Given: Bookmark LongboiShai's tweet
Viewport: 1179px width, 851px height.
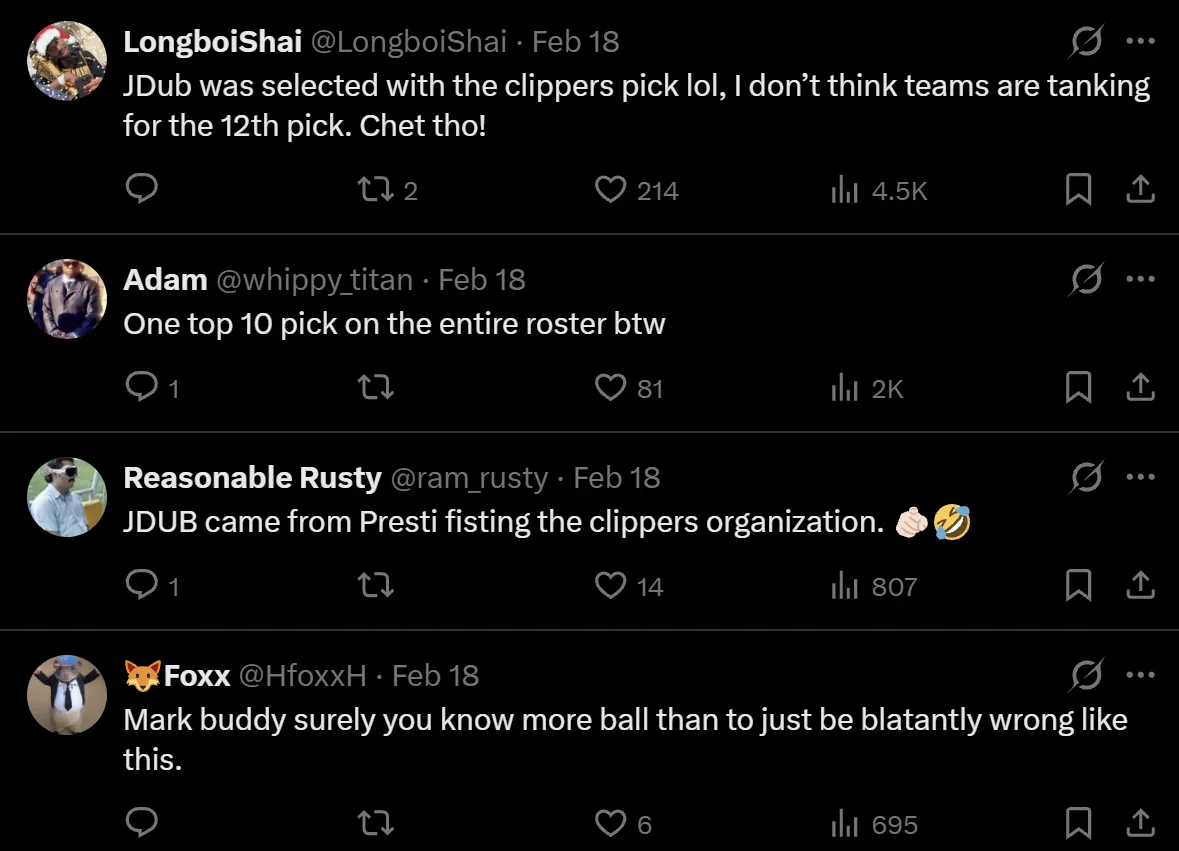Looking at the screenshot, I should [x=1078, y=189].
